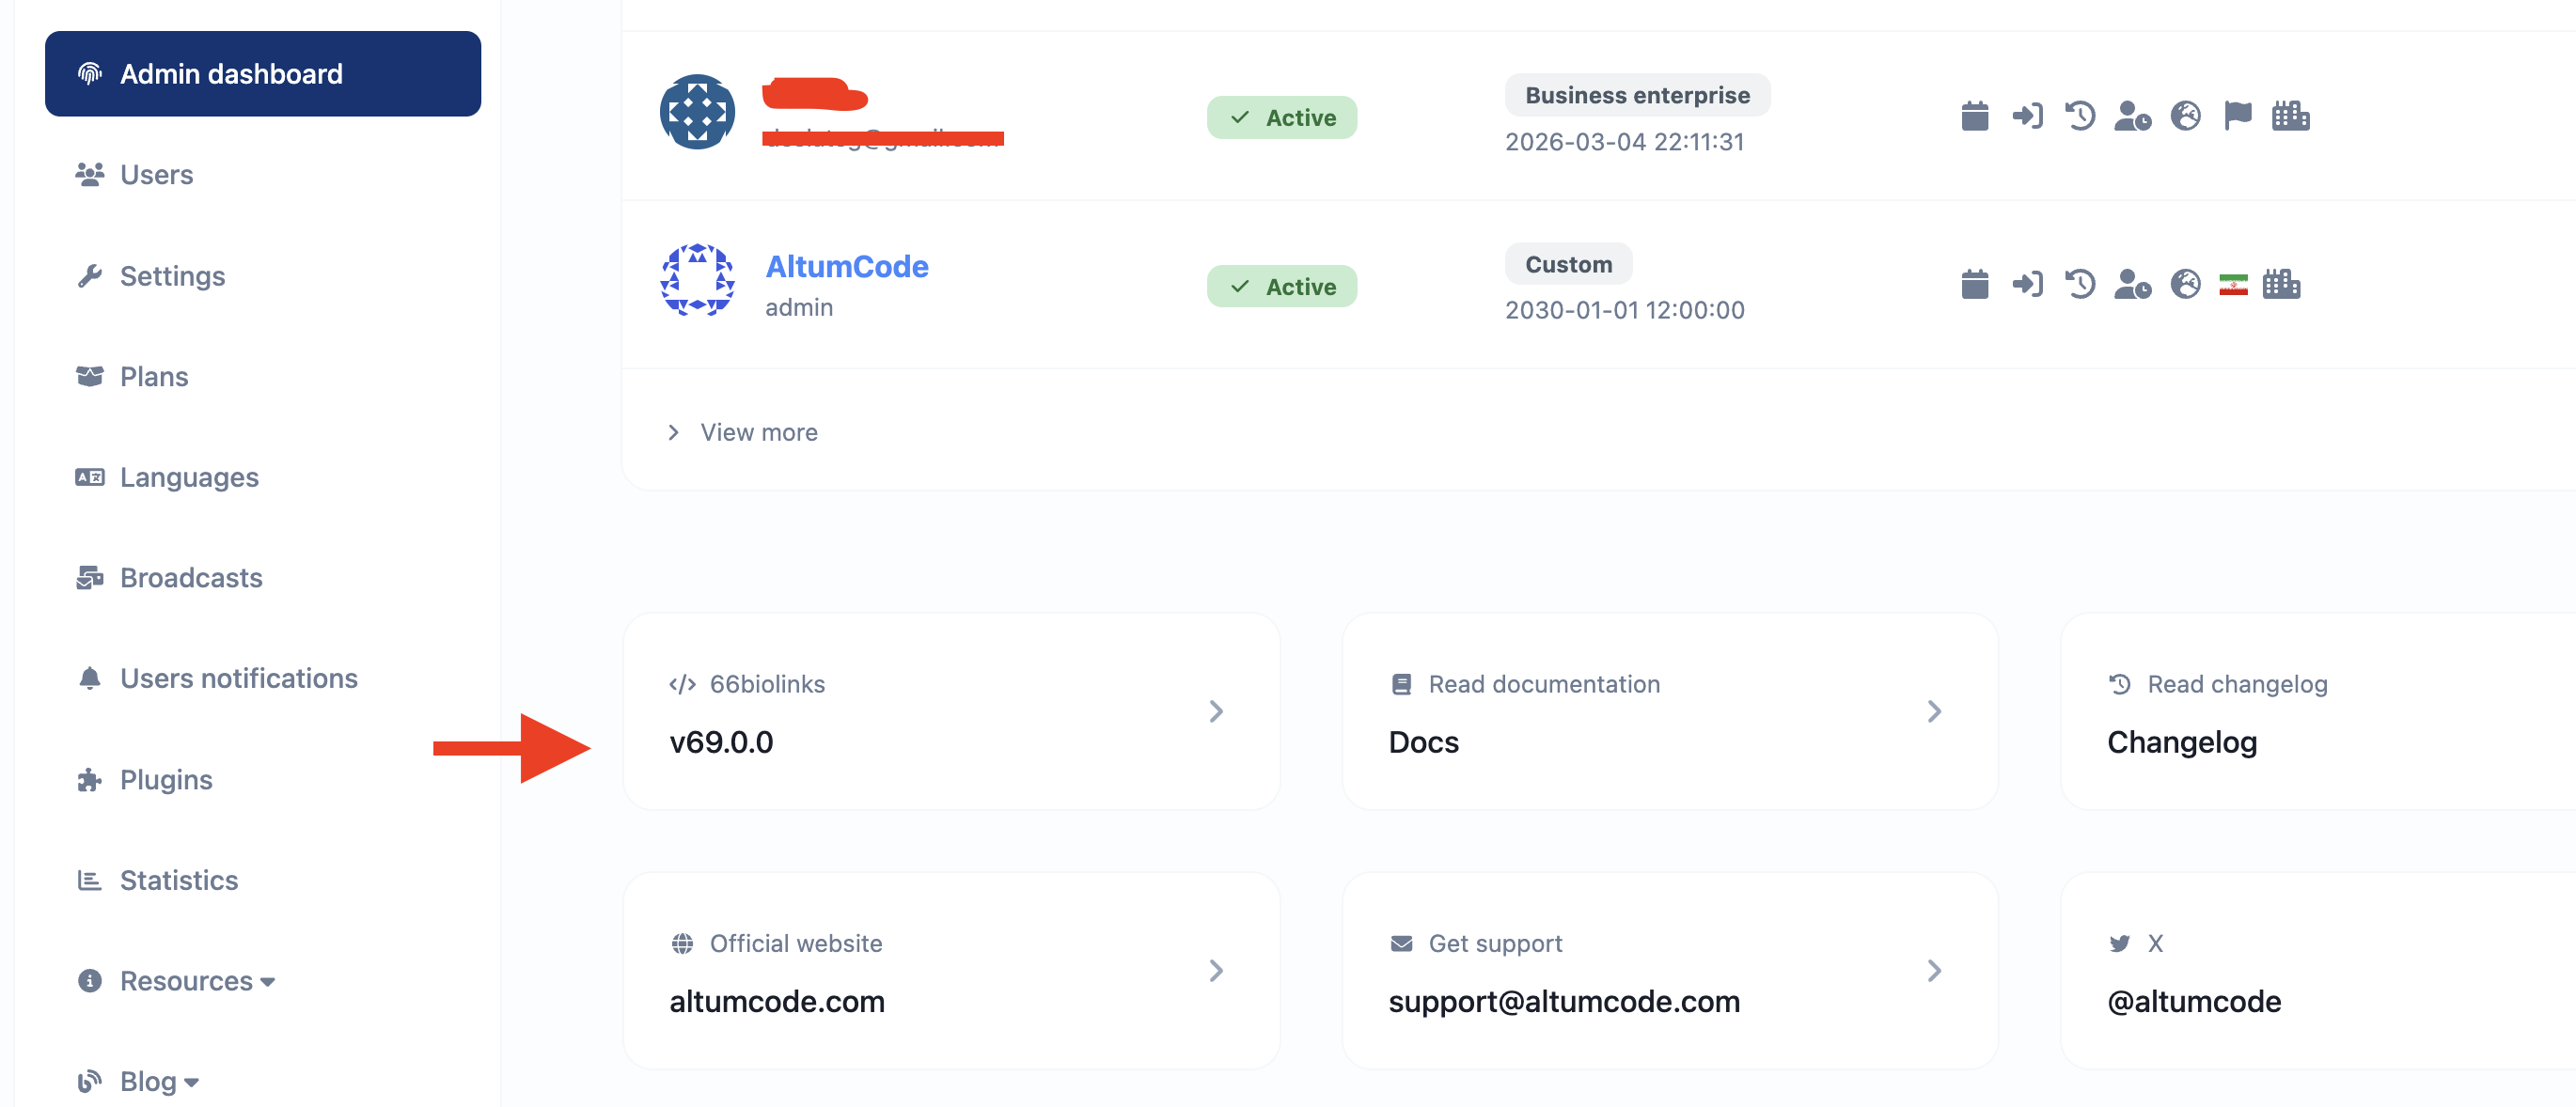Open the Read documentation Docs card

pos(1670,711)
